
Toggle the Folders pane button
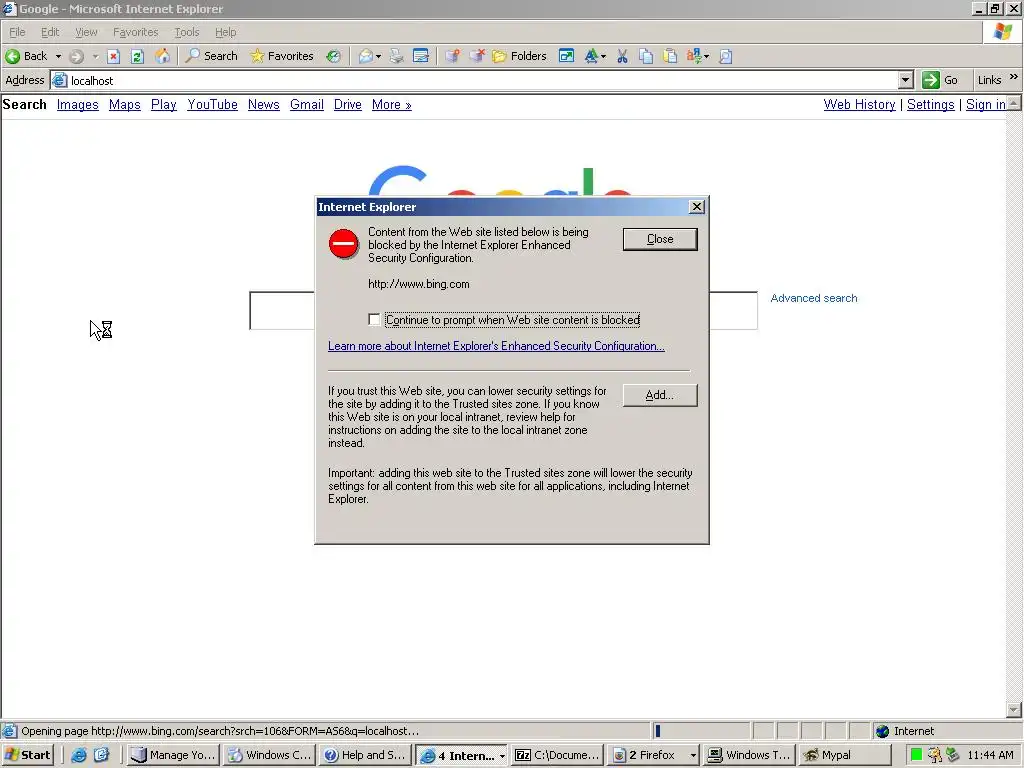pyautogui.click(x=520, y=56)
